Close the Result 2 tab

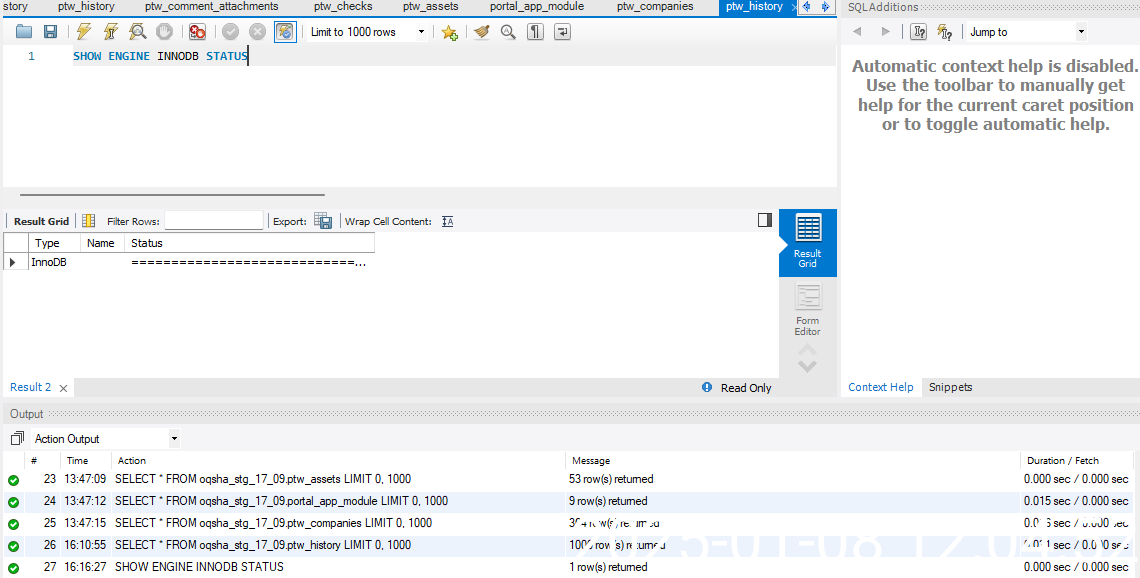(x=64, y=388)
